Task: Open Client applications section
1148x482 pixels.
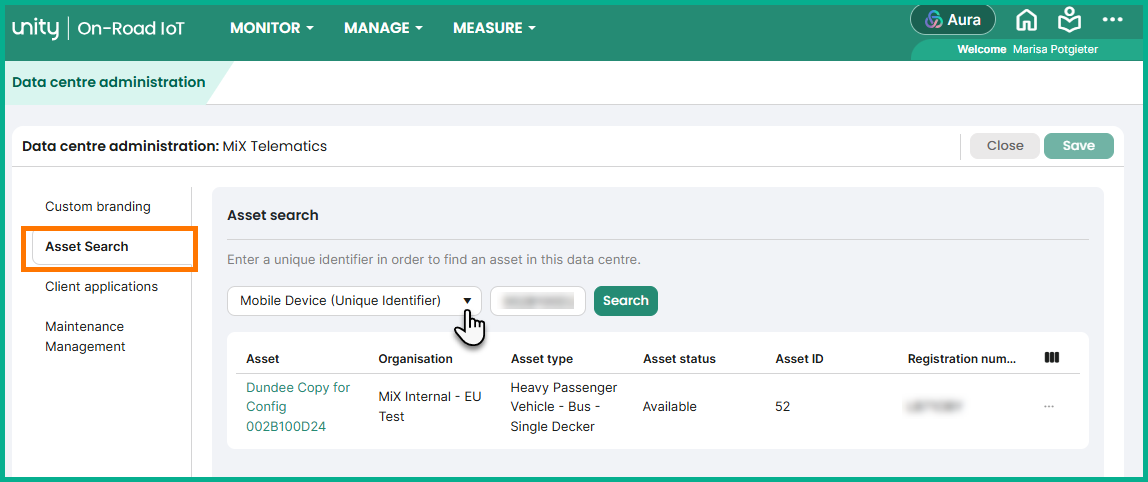Action: coord(102,286)
